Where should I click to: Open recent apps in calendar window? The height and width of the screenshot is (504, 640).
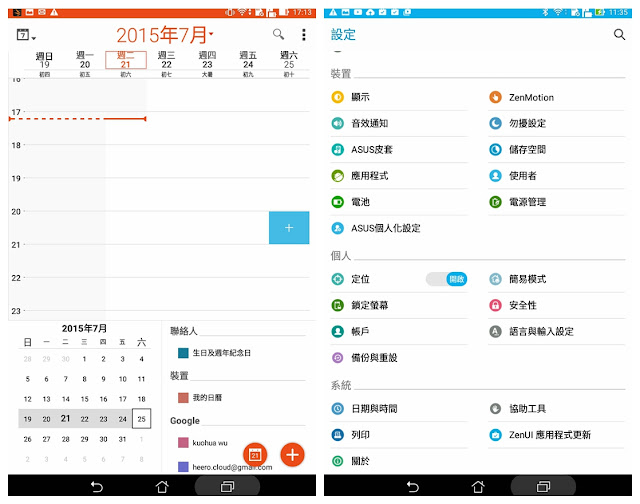point(227,486)
